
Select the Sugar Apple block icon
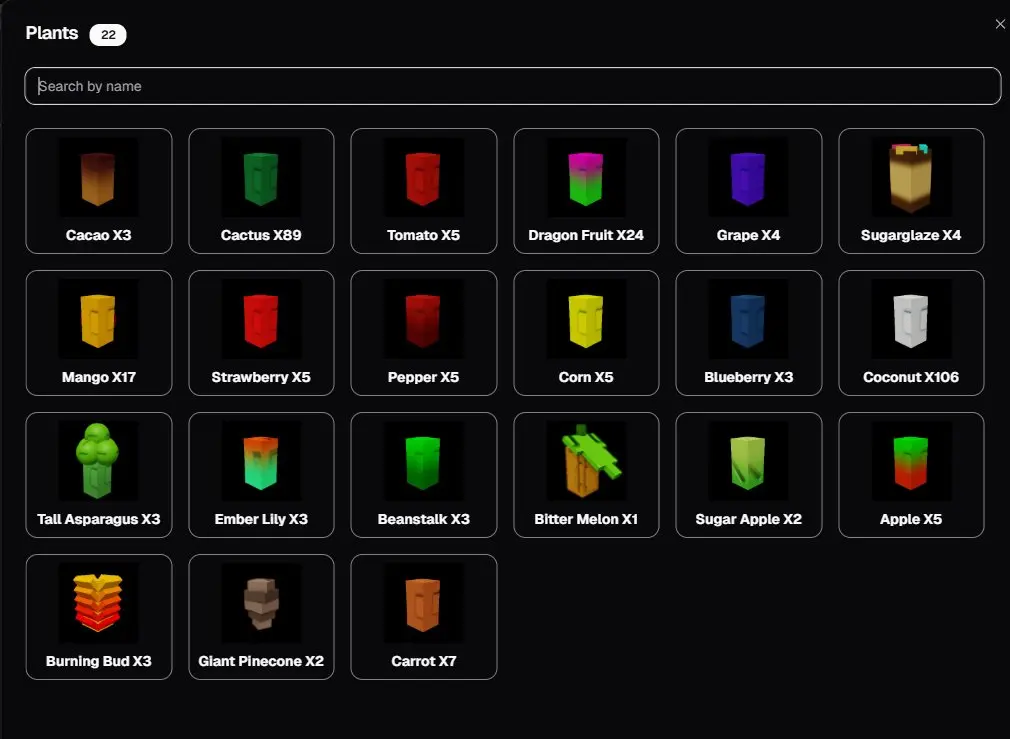point(748,461)
